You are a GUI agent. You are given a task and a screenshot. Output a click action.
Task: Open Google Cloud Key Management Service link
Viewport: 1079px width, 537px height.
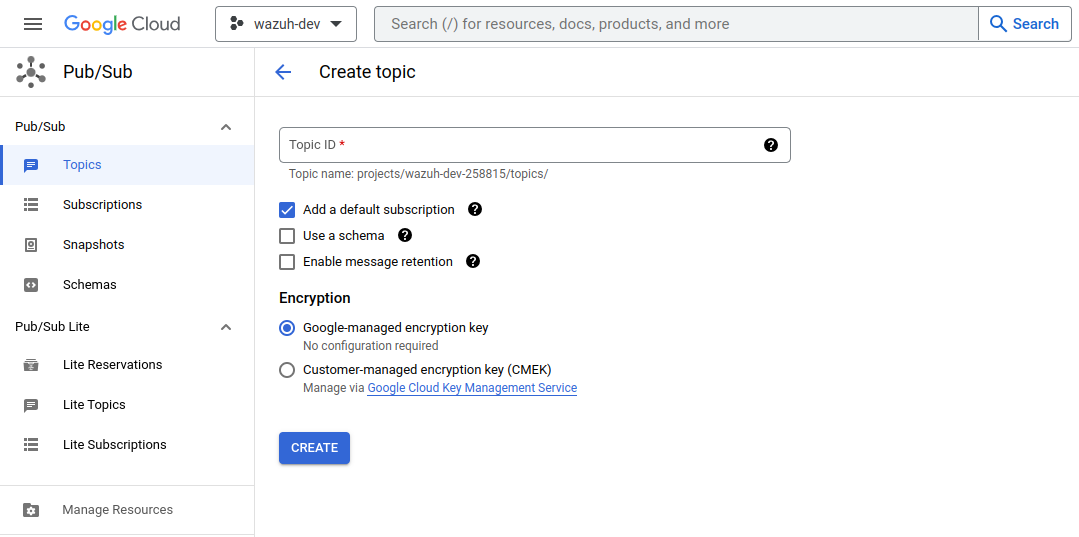(472, 388)
